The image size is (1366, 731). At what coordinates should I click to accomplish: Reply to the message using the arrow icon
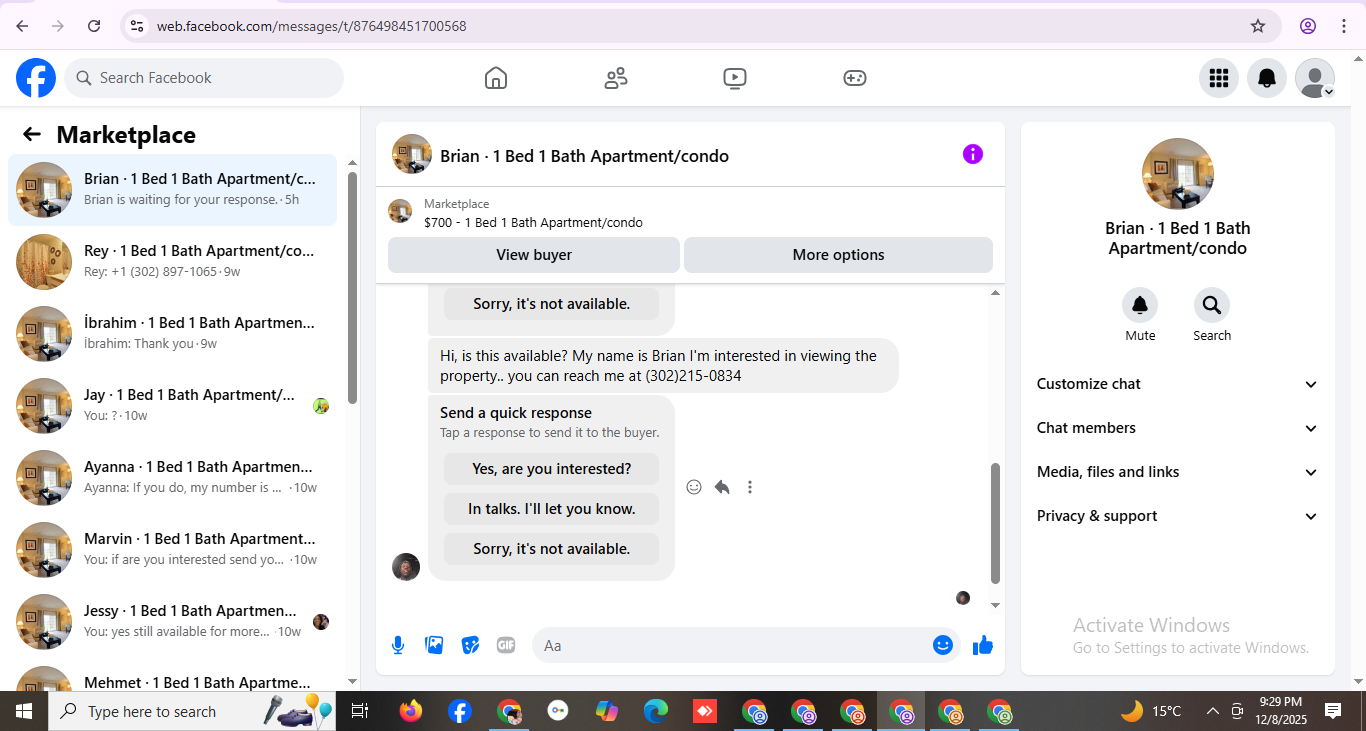tap(722, 487)
